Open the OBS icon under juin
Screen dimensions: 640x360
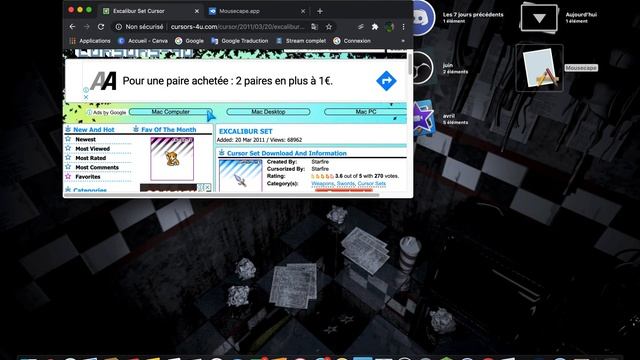coord(422,68)
